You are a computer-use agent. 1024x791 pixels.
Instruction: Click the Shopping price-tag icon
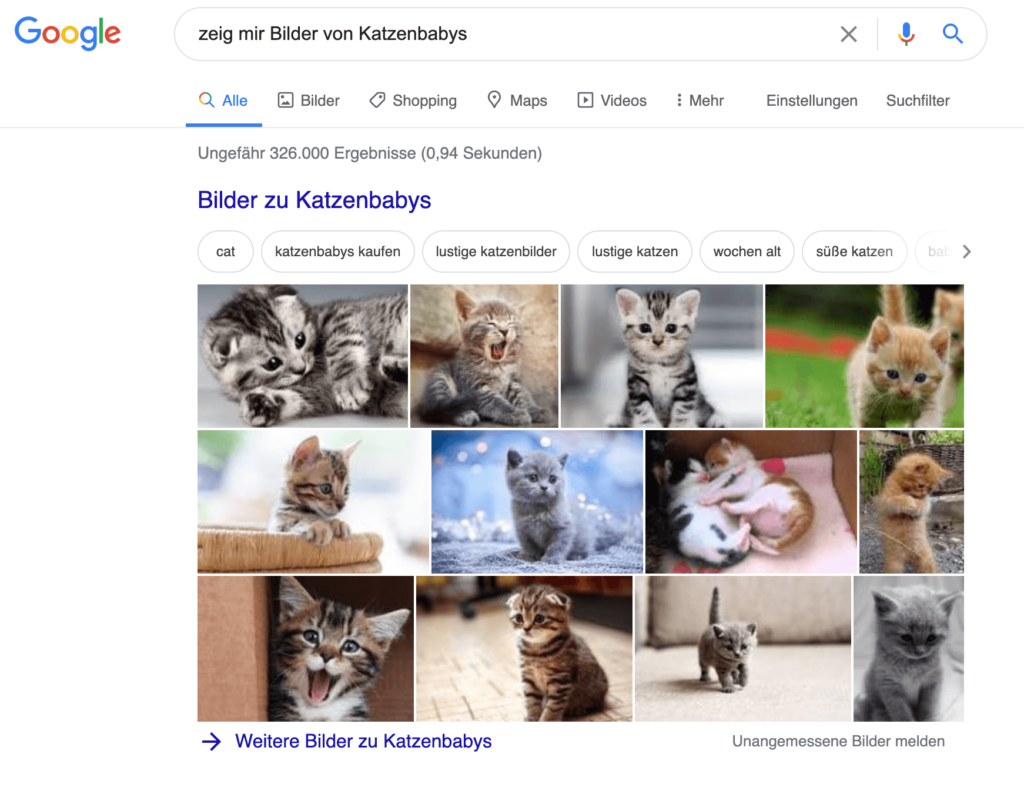(x=377, y=100)
